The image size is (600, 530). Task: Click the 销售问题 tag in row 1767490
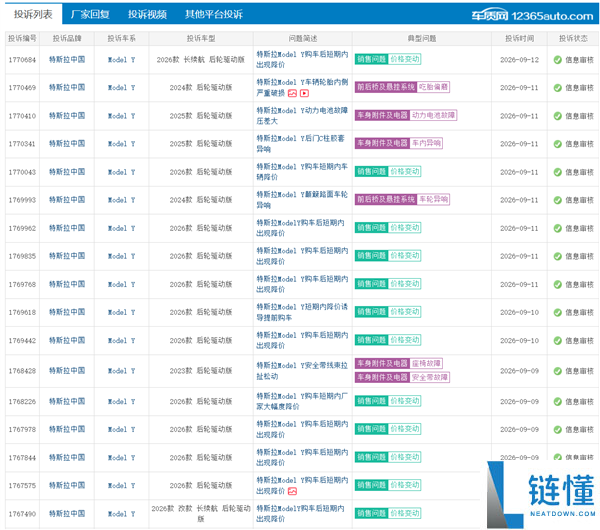[371, 513]
